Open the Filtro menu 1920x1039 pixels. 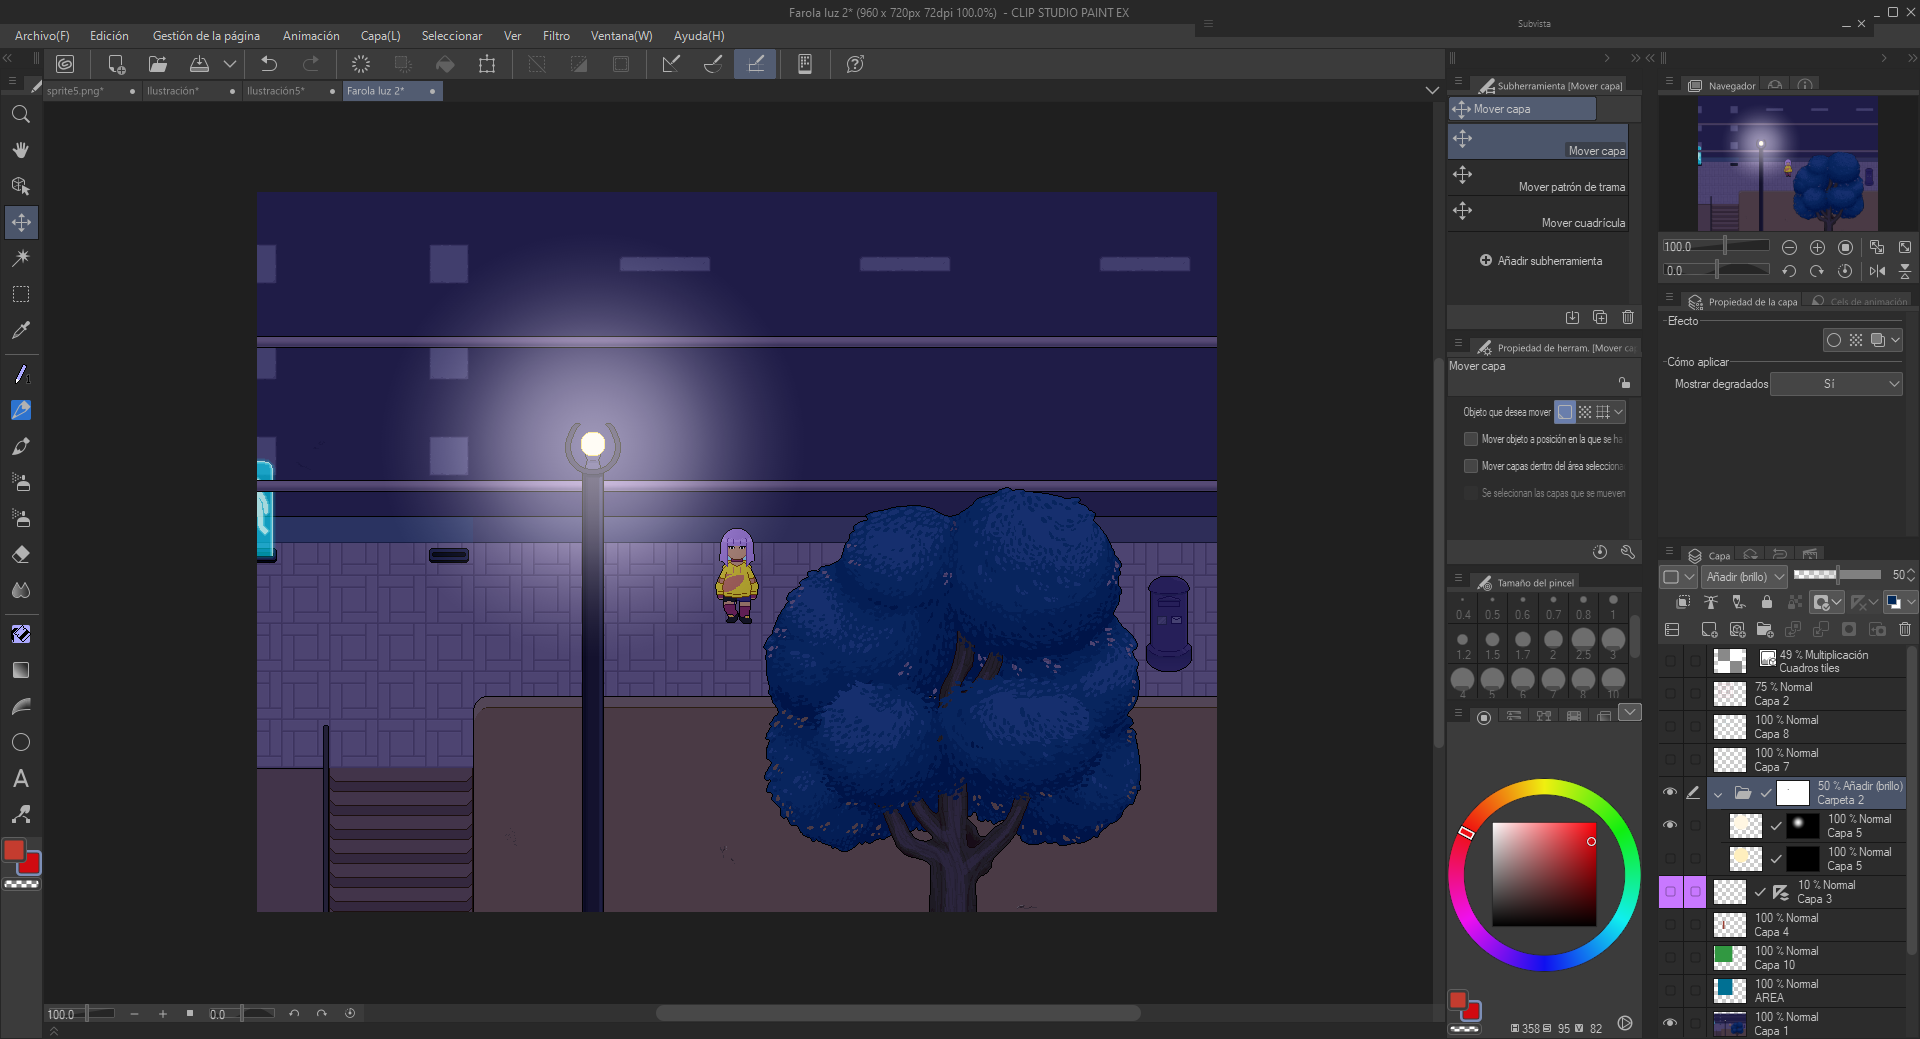[556, 36]
